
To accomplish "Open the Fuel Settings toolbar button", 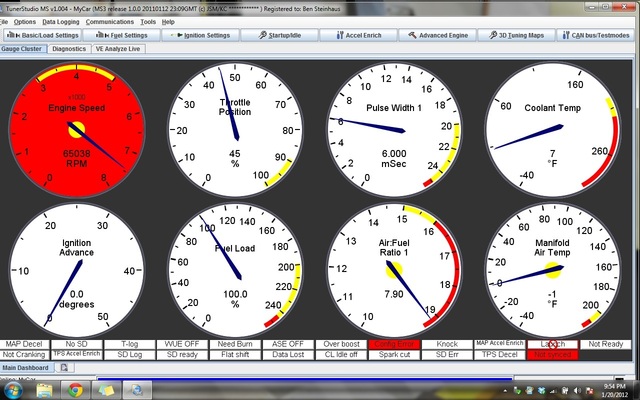I will tap(121, 36).
